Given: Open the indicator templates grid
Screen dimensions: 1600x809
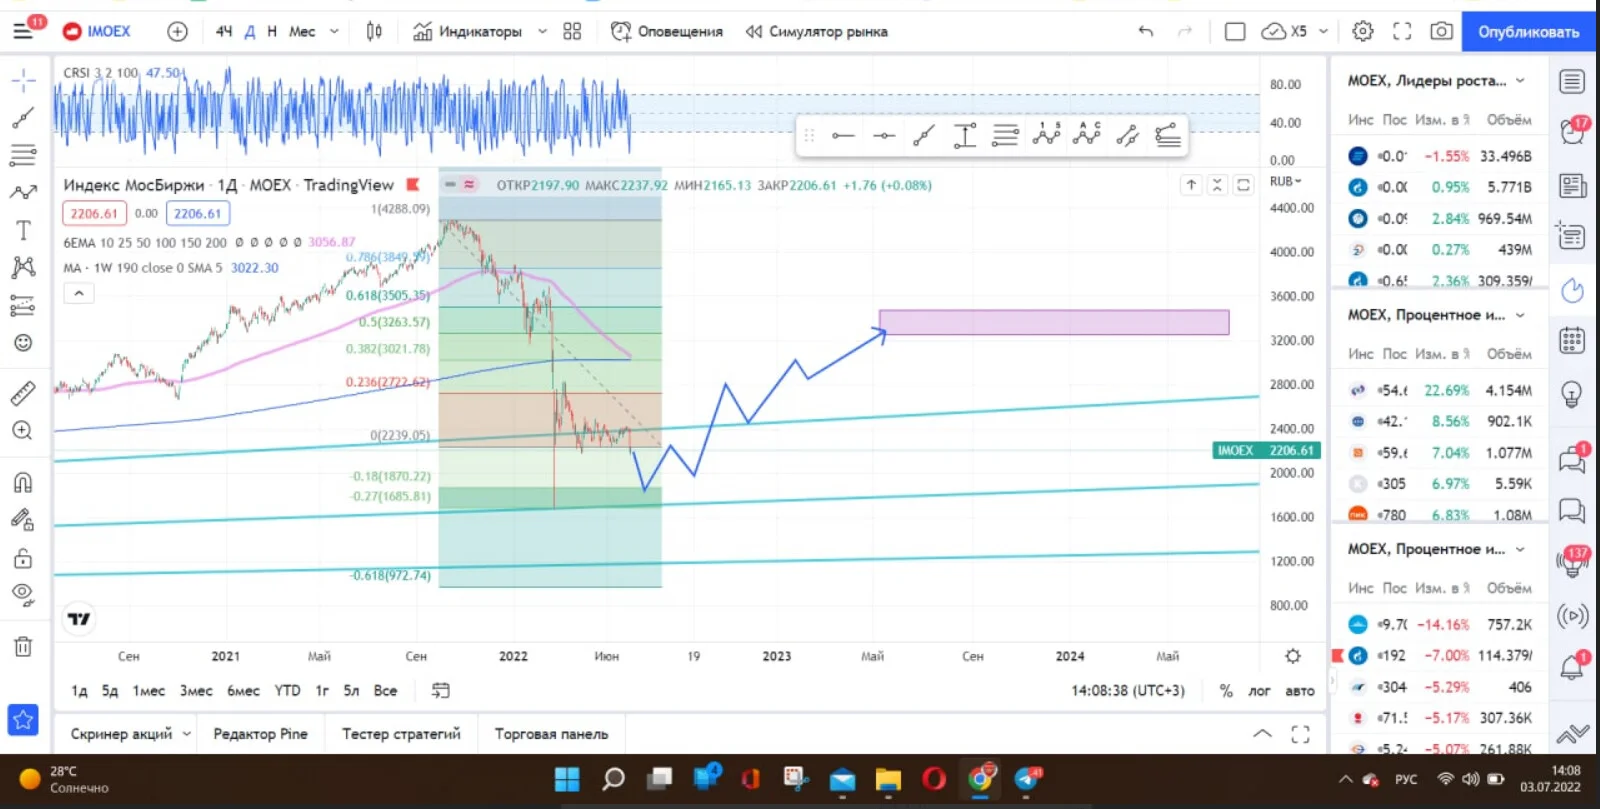Looking at the screenshot, I should (x=572, y=31).
